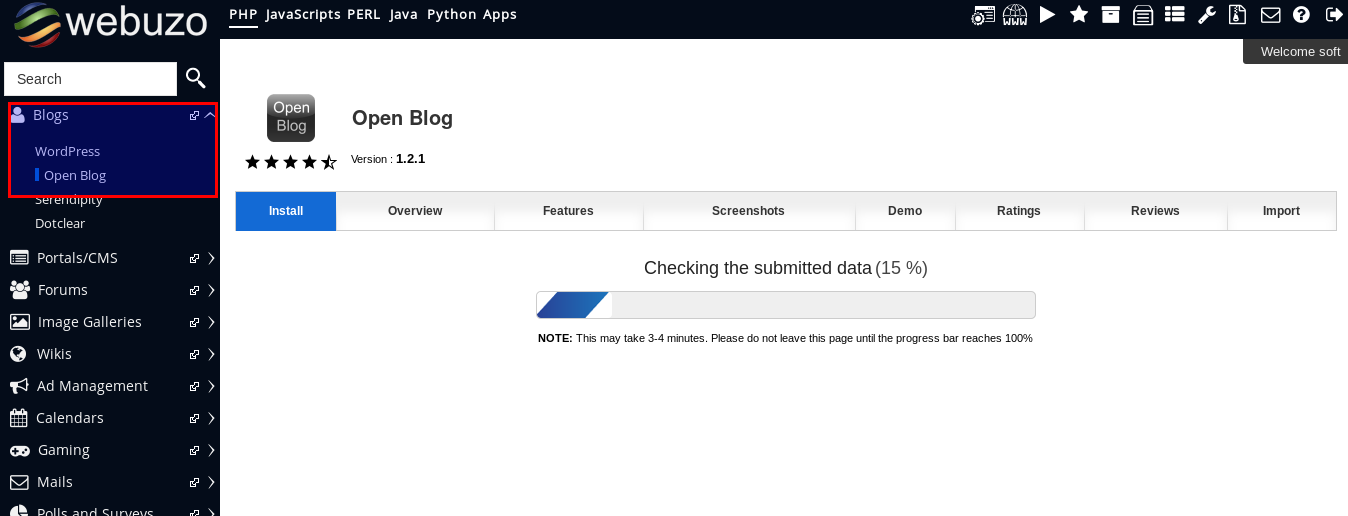Image resolution: width=1348 pixels, height=516 pixels.
Task: Expand the Gaming category chevron
Action: 211,450
